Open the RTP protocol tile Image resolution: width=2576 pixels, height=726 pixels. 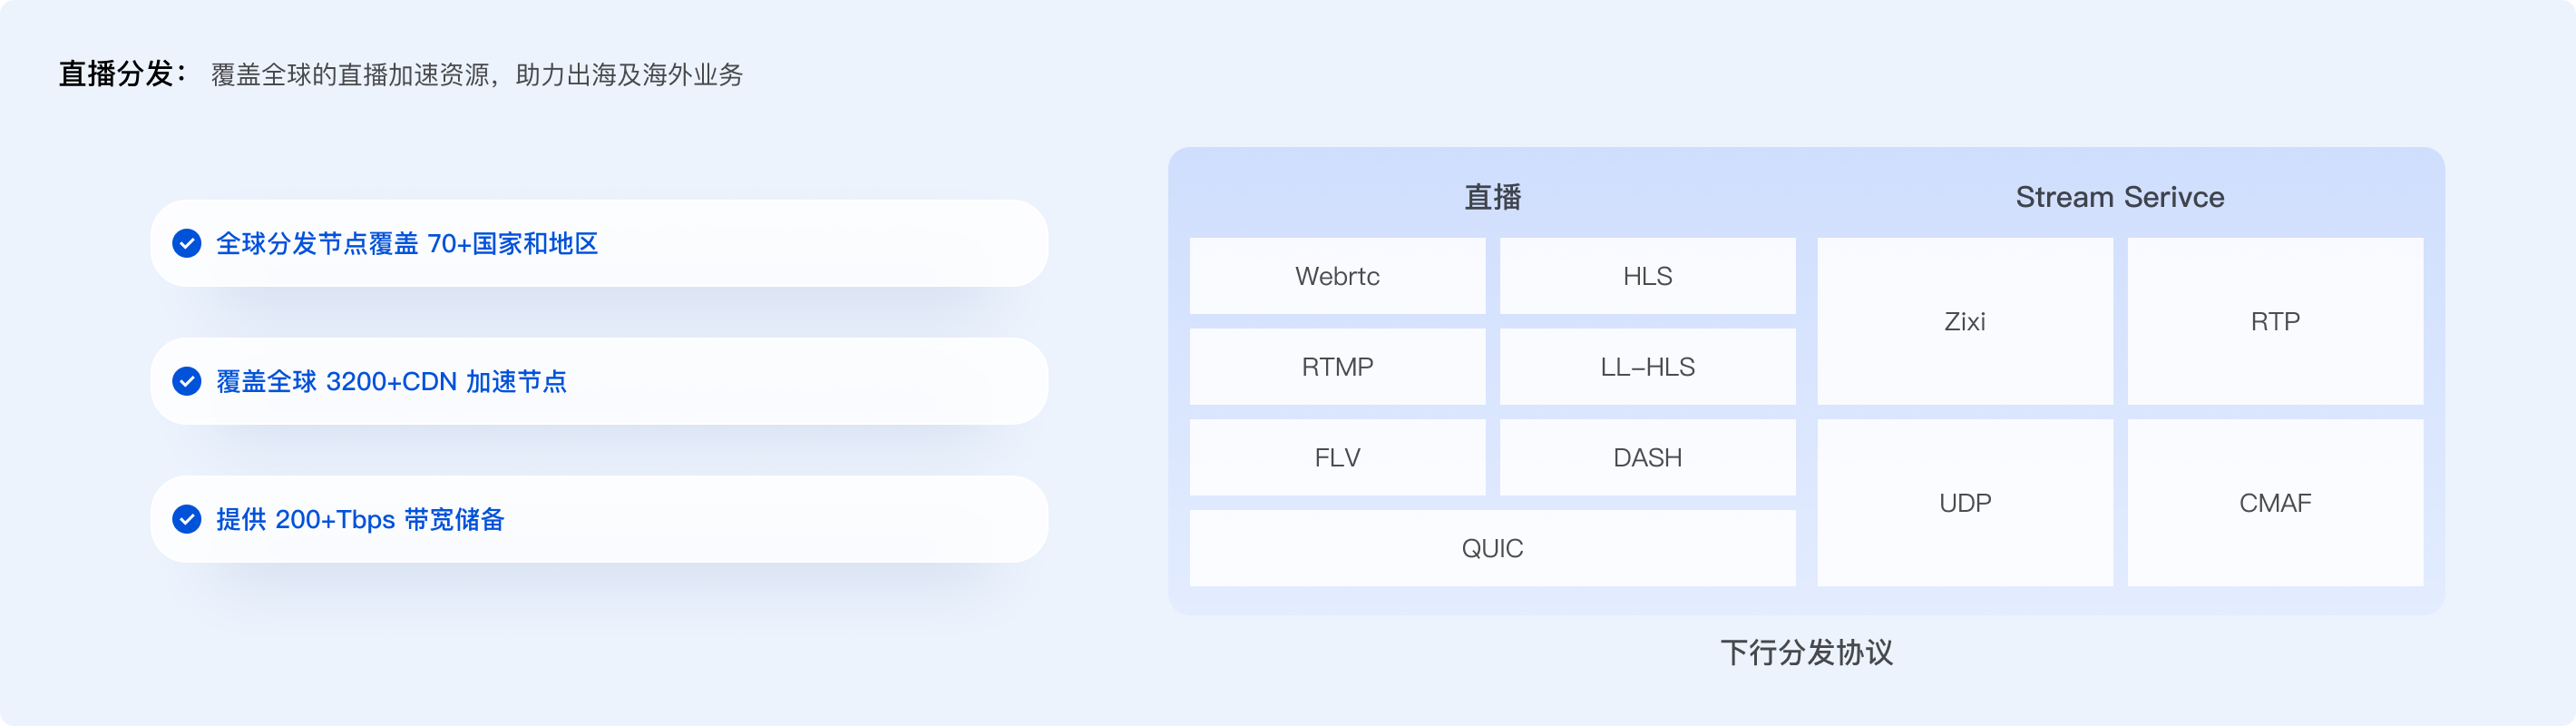(x=2275, y=321)
